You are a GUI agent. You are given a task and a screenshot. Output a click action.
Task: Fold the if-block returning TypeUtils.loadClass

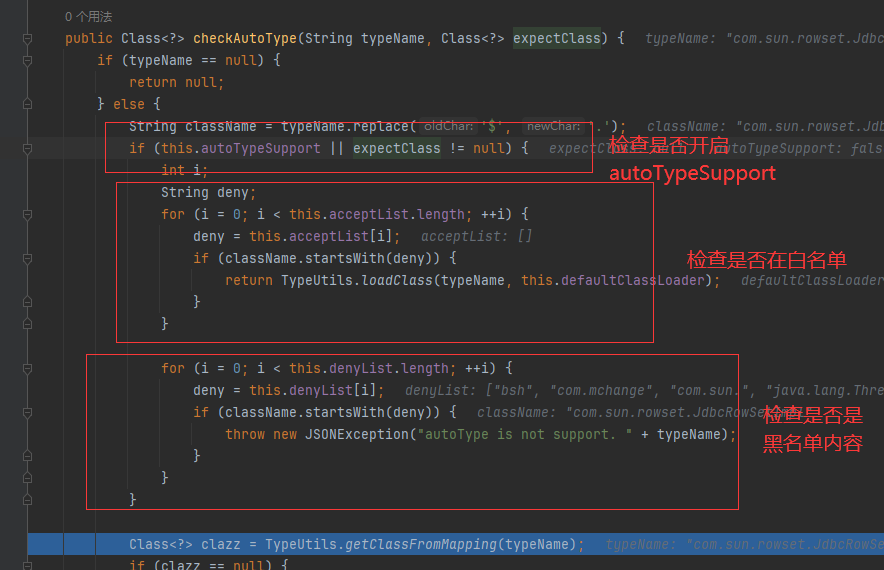[x=28, y=259]
